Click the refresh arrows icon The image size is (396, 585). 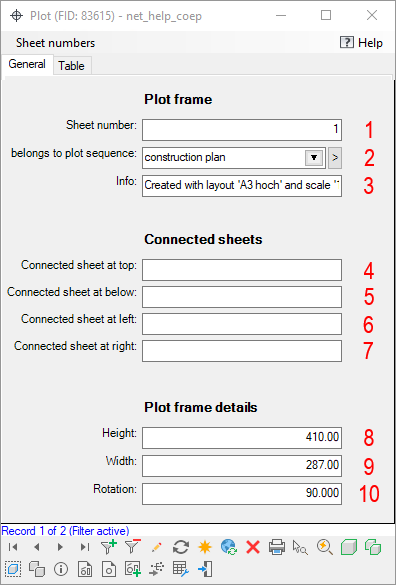181,547
